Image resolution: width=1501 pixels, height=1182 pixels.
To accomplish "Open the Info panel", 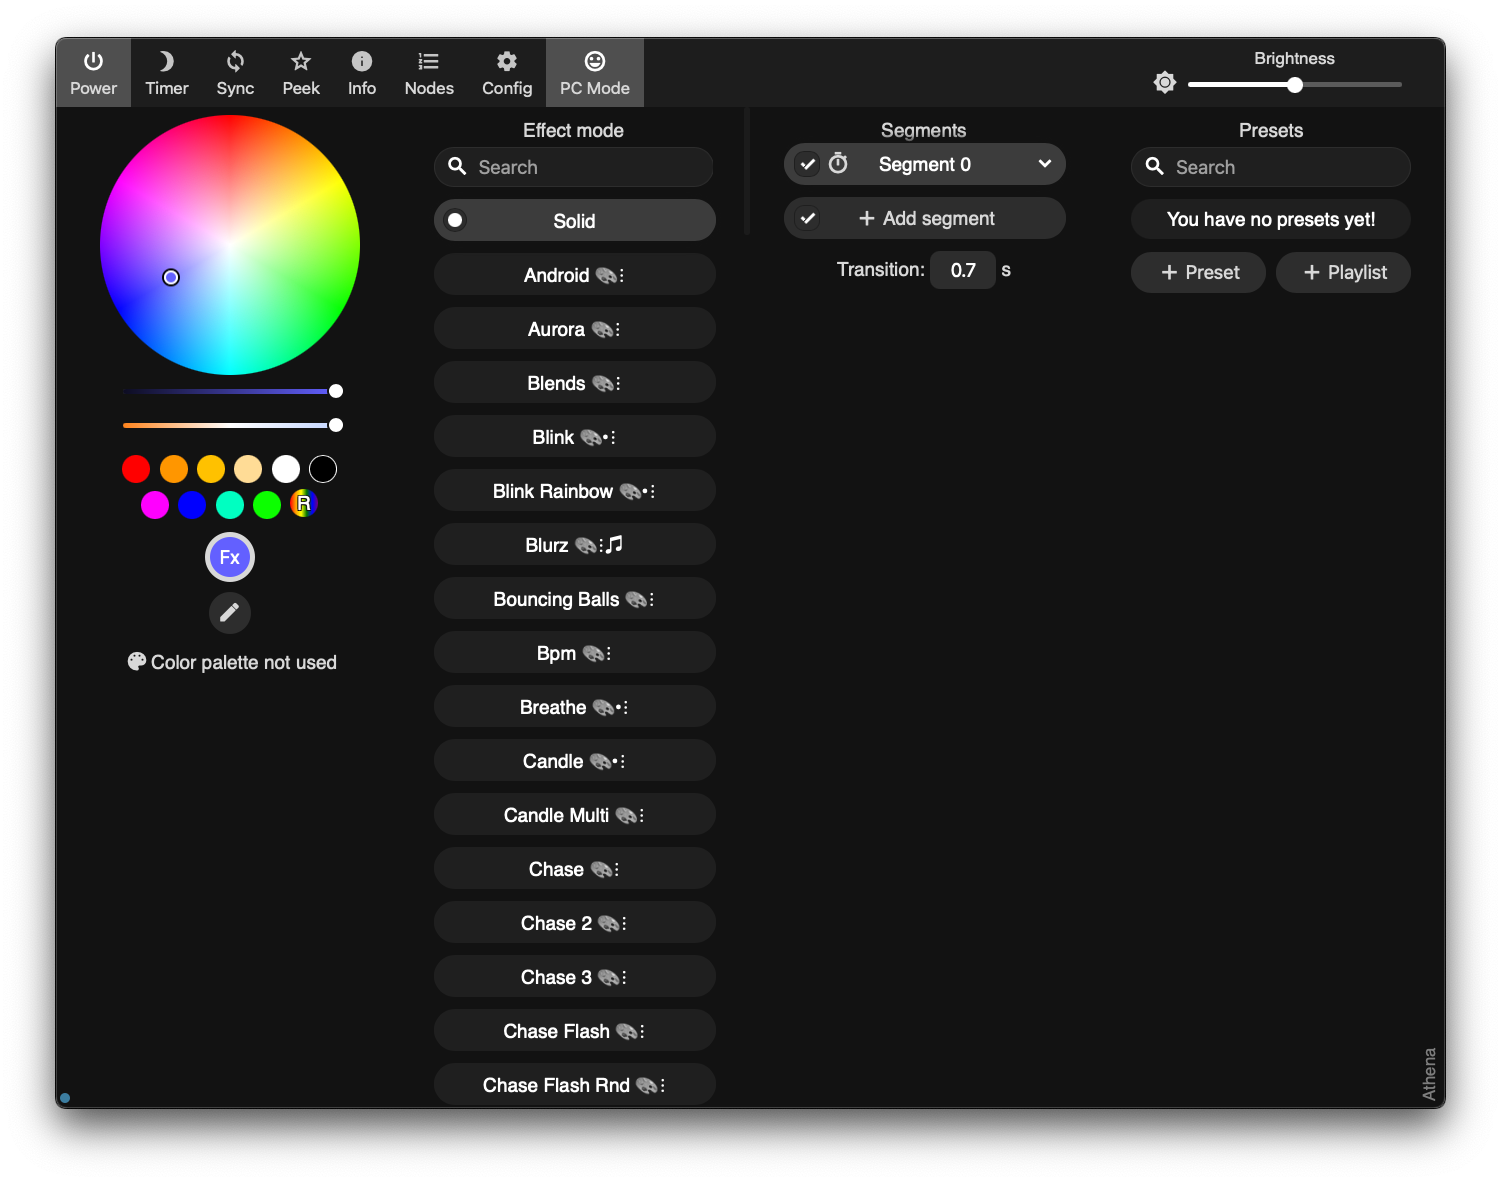I will click(x=361, y=73).
